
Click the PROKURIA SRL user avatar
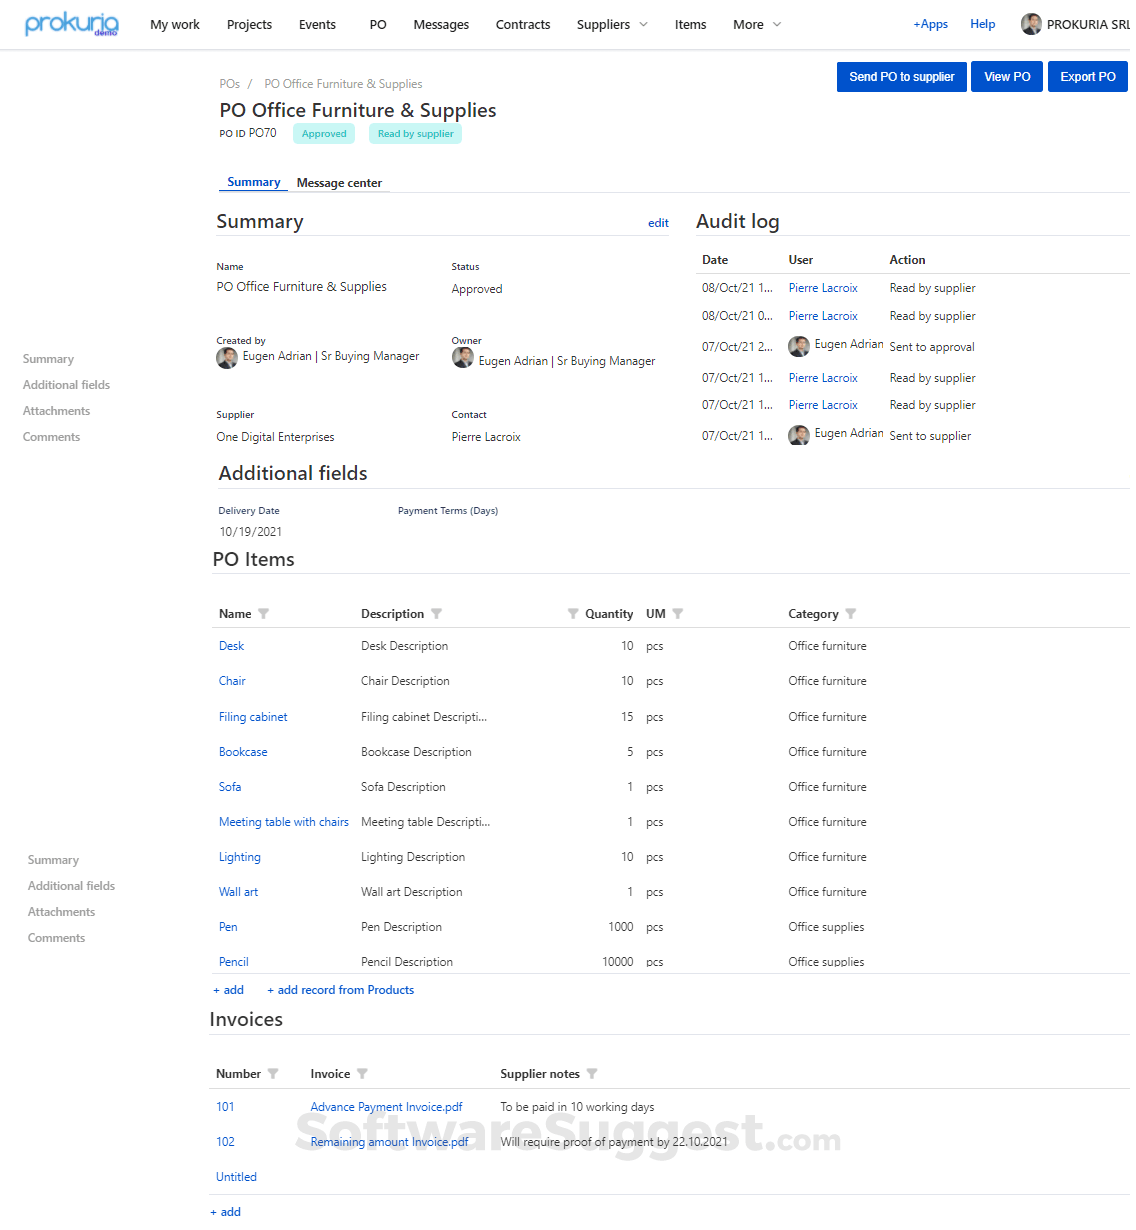coord(1031,24)
